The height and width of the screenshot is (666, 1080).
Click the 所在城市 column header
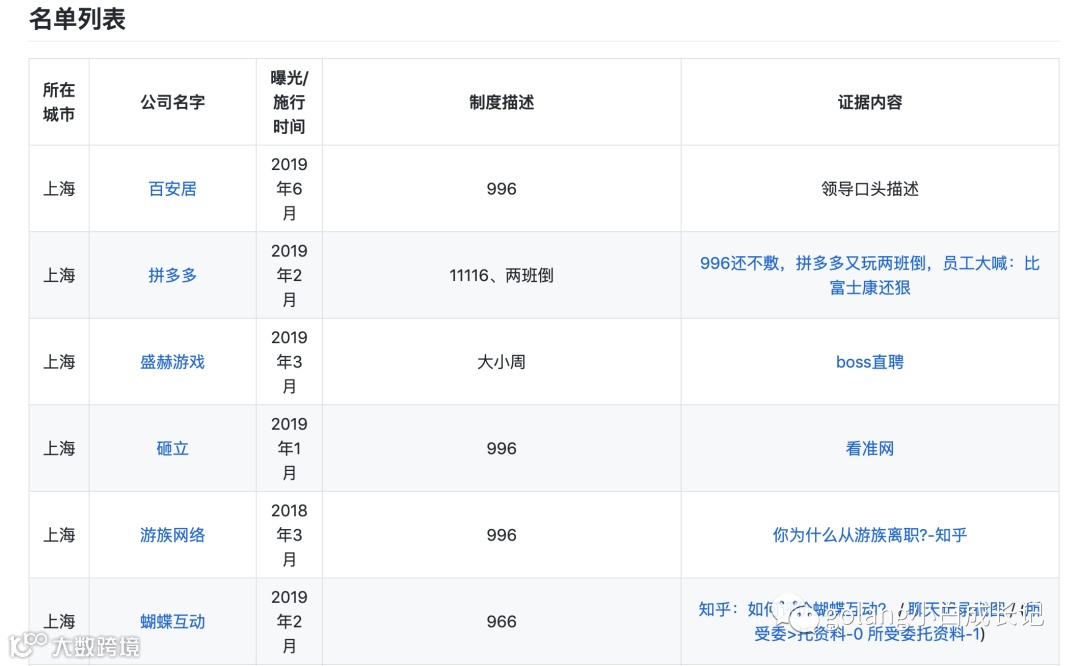click(x=59, y=102)
